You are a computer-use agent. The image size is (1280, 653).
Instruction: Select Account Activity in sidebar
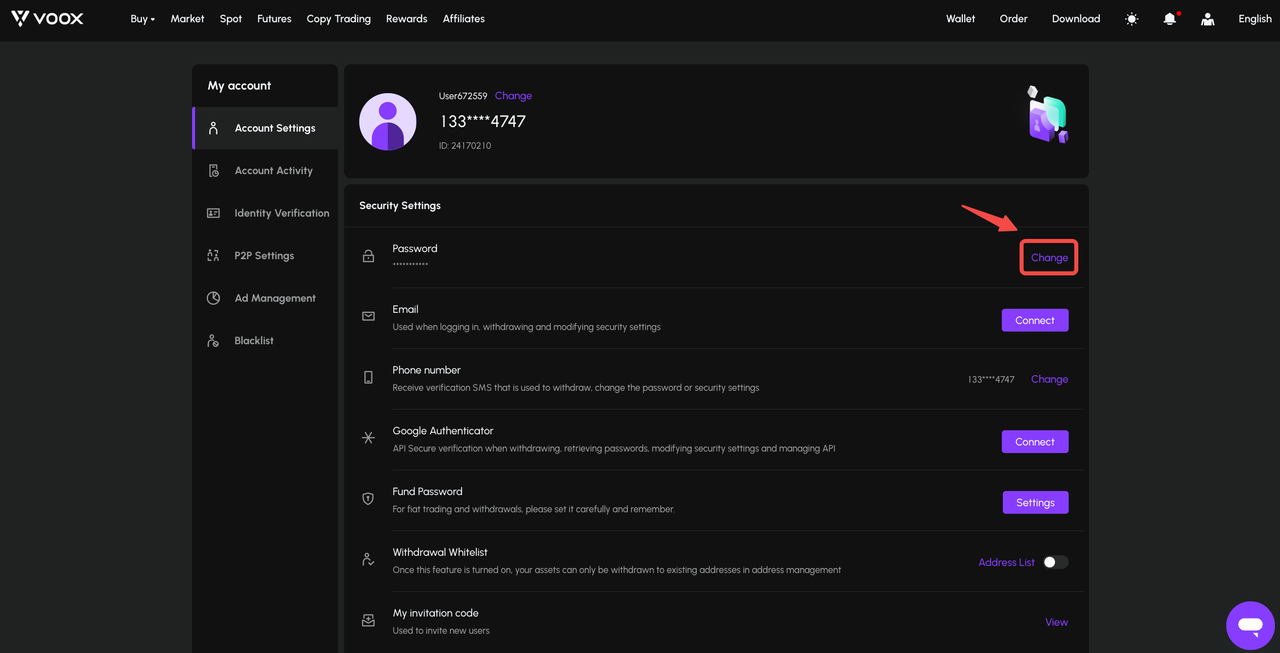pyautogui.click(x=265, y=171)
